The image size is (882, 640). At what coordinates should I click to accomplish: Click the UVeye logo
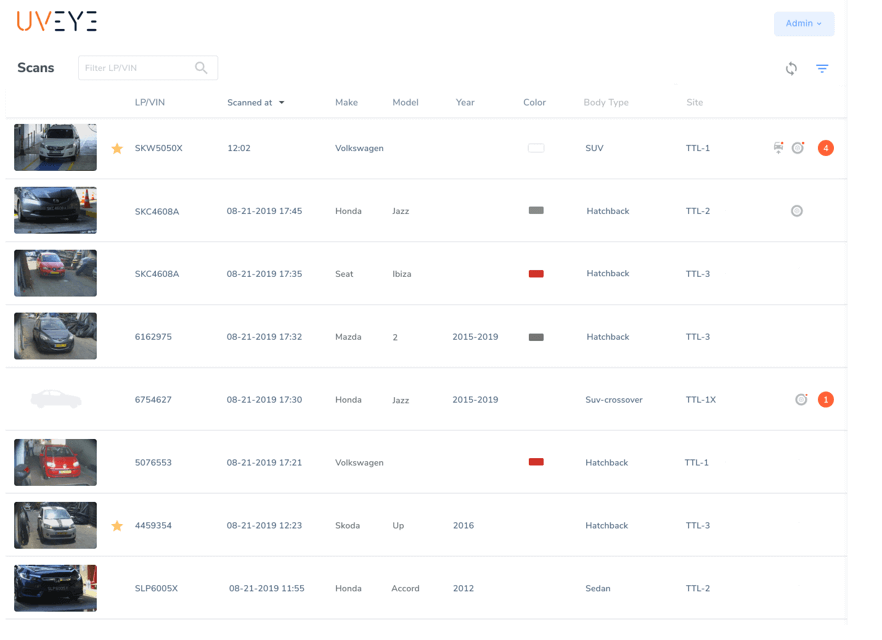(57, 21)
